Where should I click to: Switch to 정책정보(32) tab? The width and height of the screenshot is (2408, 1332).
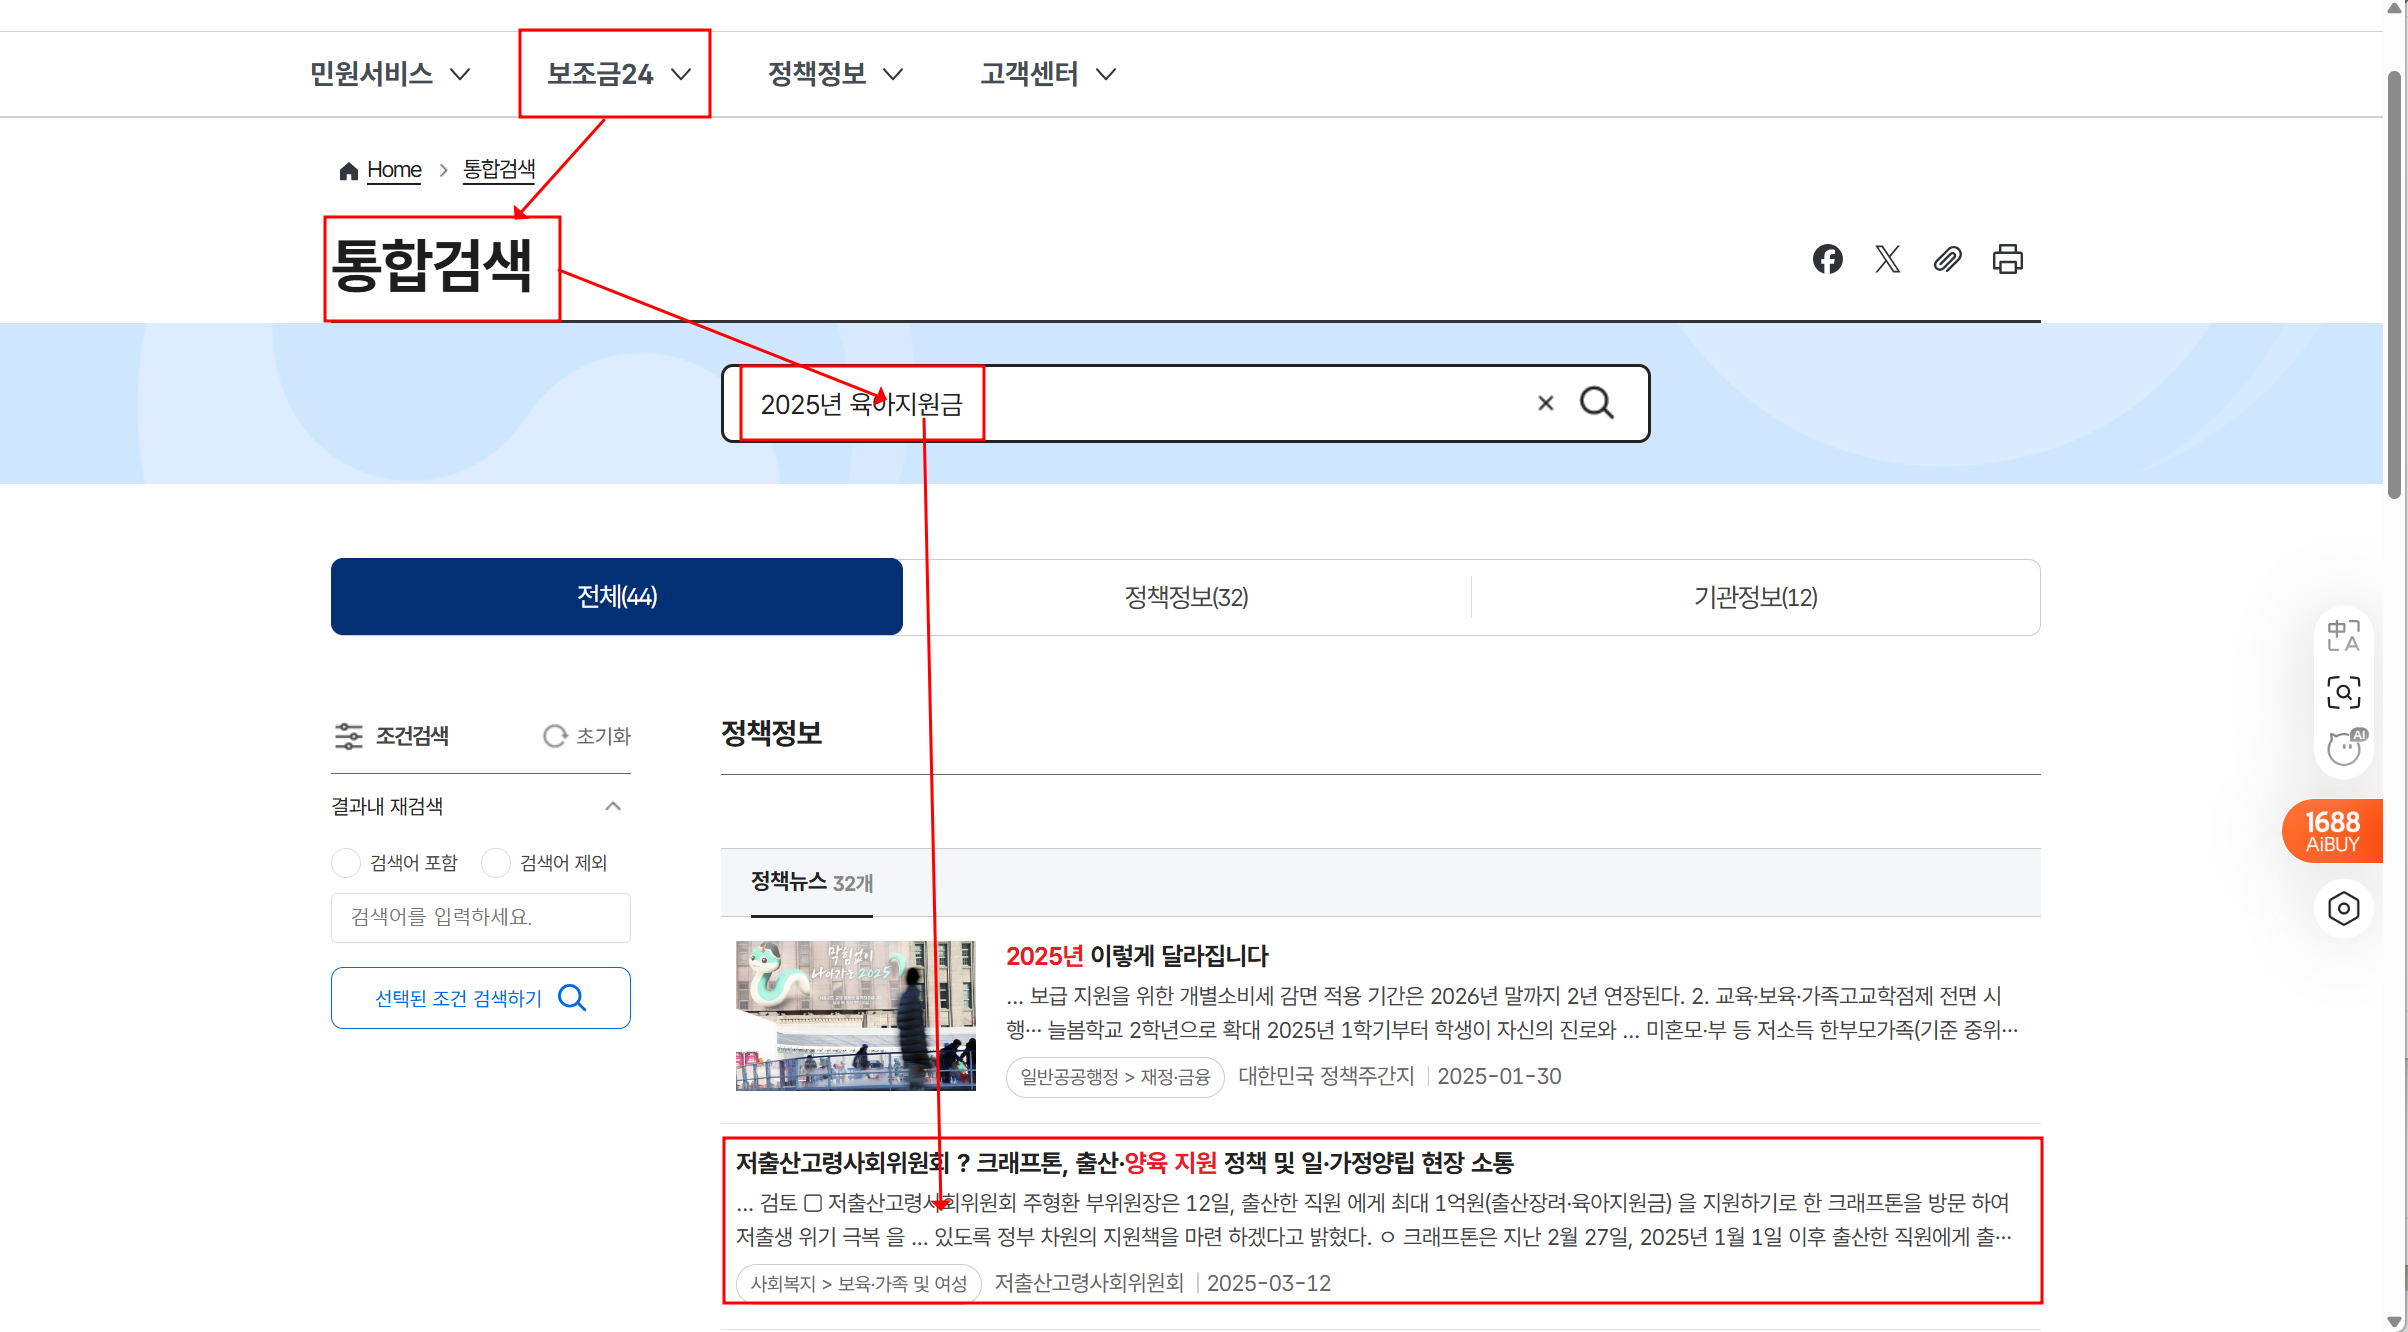(1186, 597)
